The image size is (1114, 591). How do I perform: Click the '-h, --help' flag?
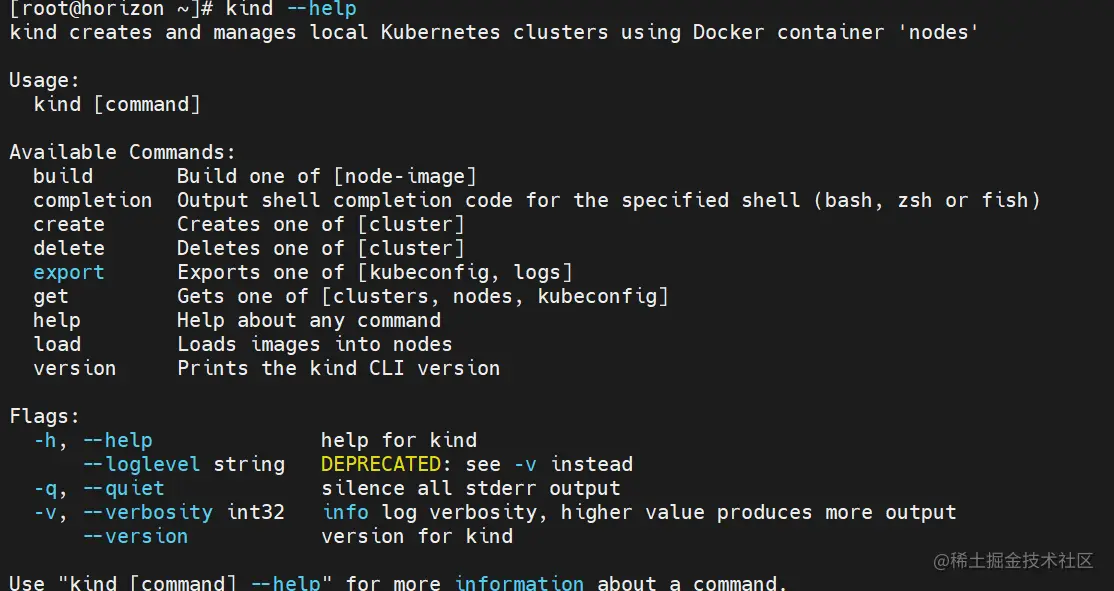93,440
